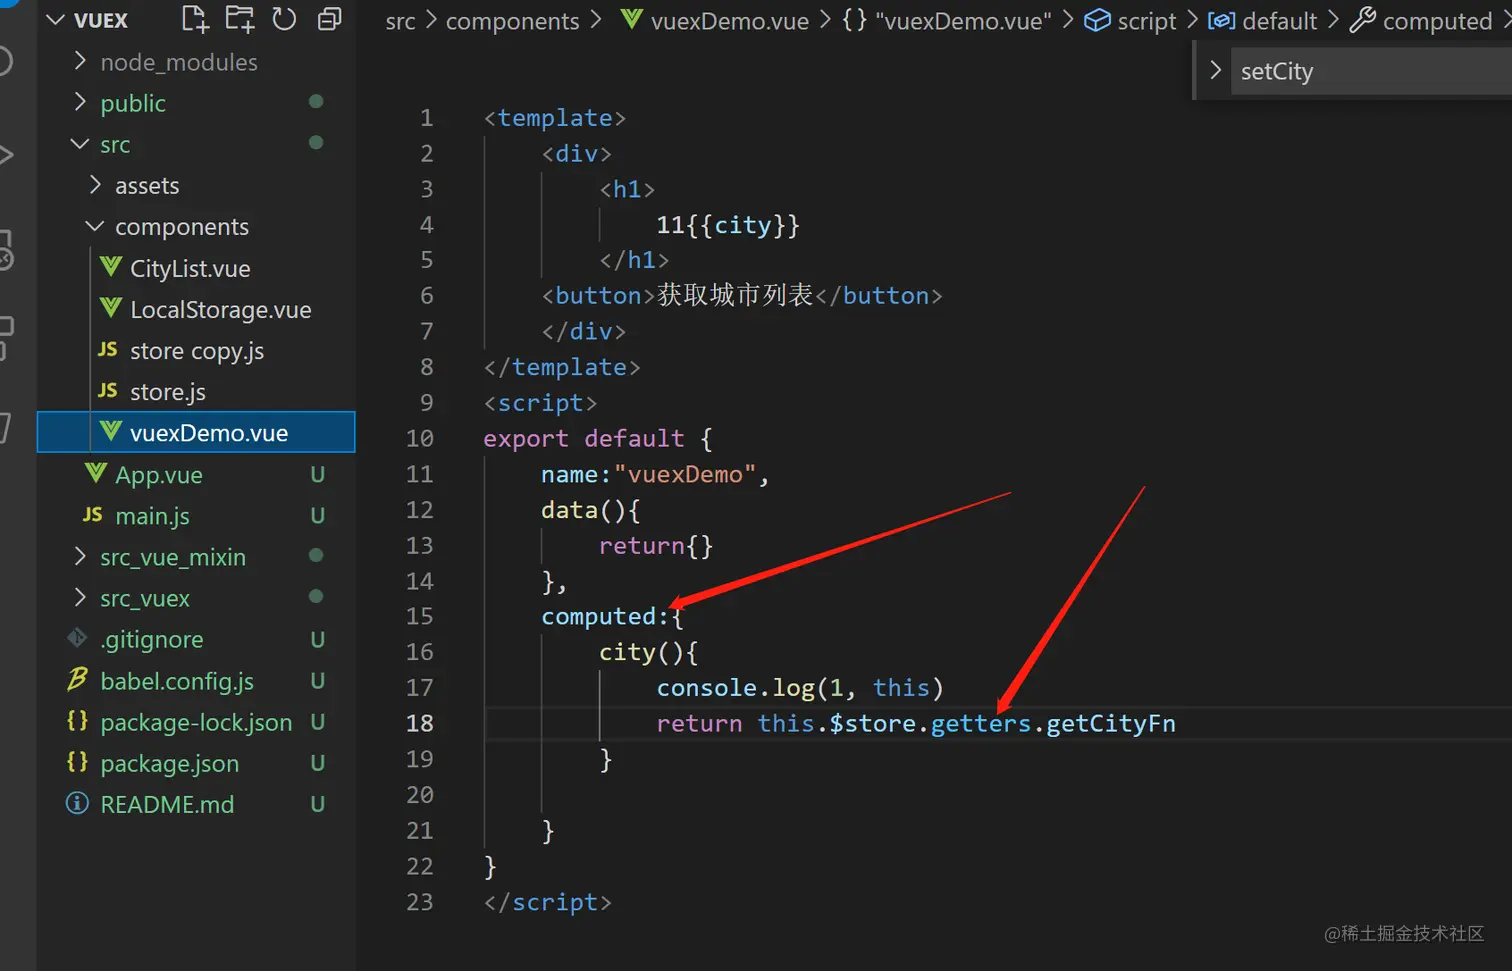Open main.js file
The height and width of the screenshot is (971, 1512).
(x=152, y=516)
